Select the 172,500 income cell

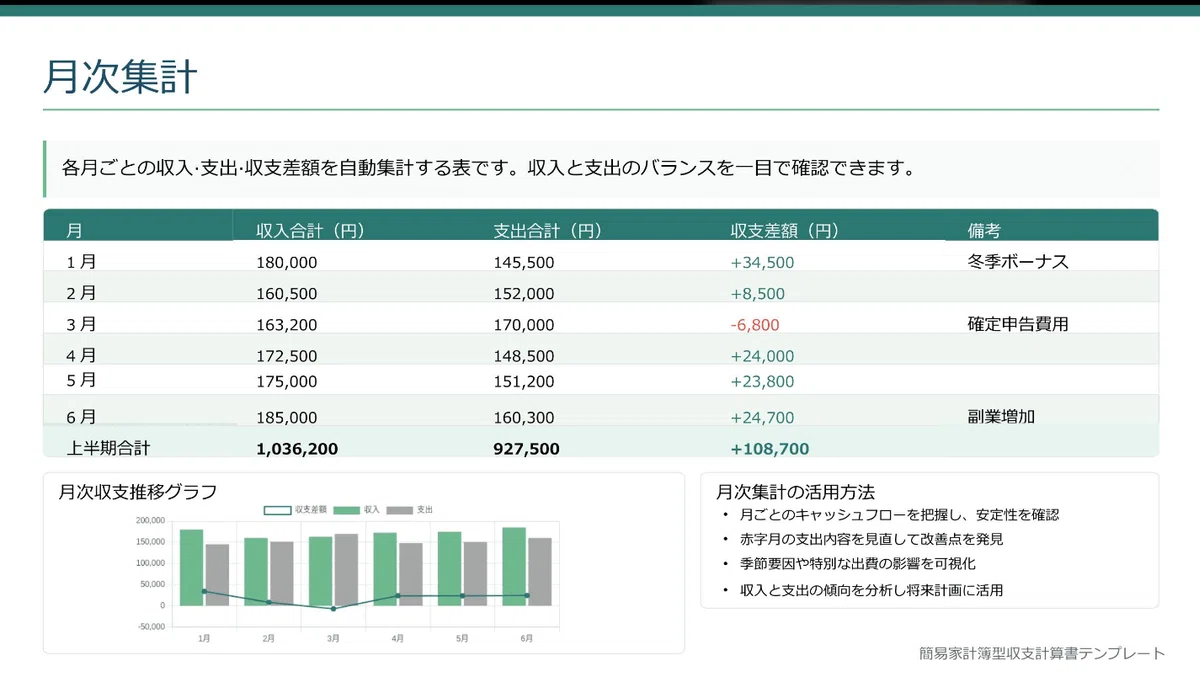287,356
